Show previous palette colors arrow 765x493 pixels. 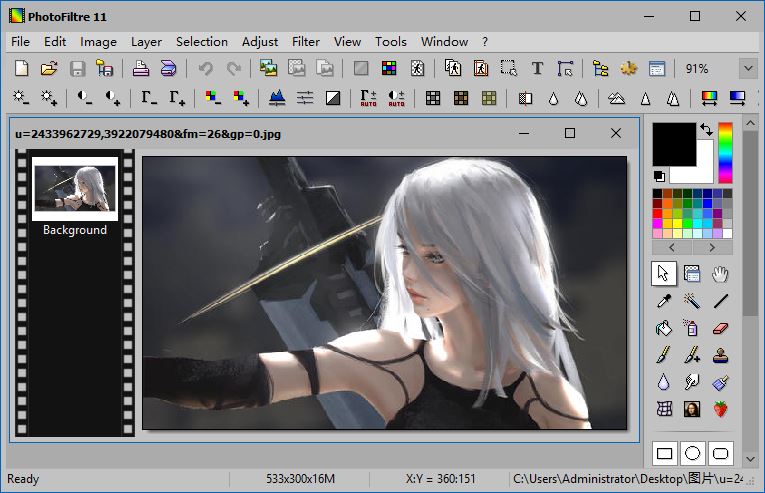click(672, 247)
